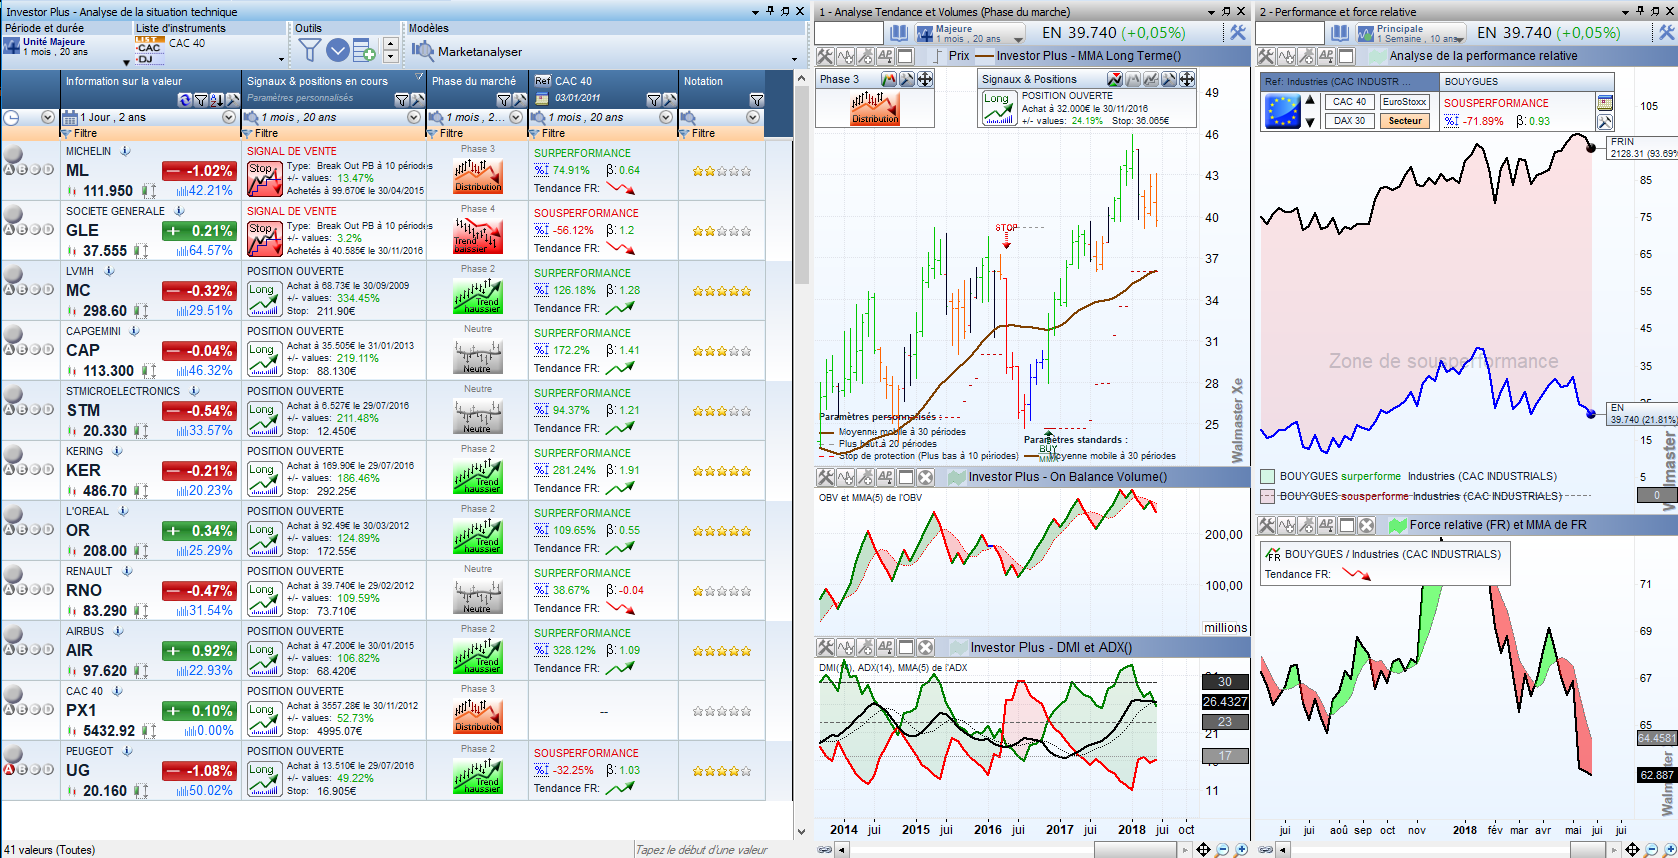The width and height of the screenshot is (1678, 858).
Task: Expand the Marketanalyser models dropdown
Action: (795, 59)
